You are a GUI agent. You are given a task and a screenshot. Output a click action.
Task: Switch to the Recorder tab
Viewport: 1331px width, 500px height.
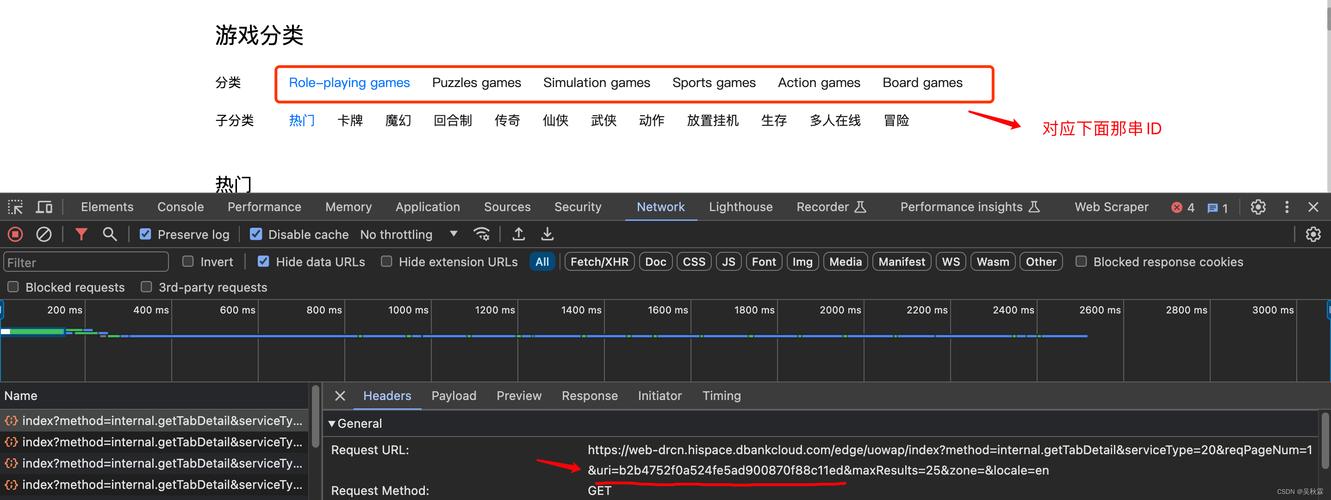[x=831, y=207]
